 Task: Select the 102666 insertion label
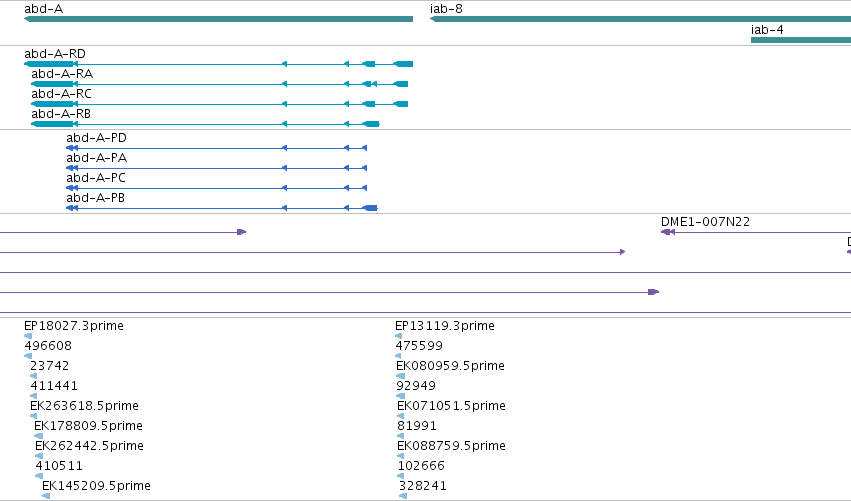tap(421, 466)
